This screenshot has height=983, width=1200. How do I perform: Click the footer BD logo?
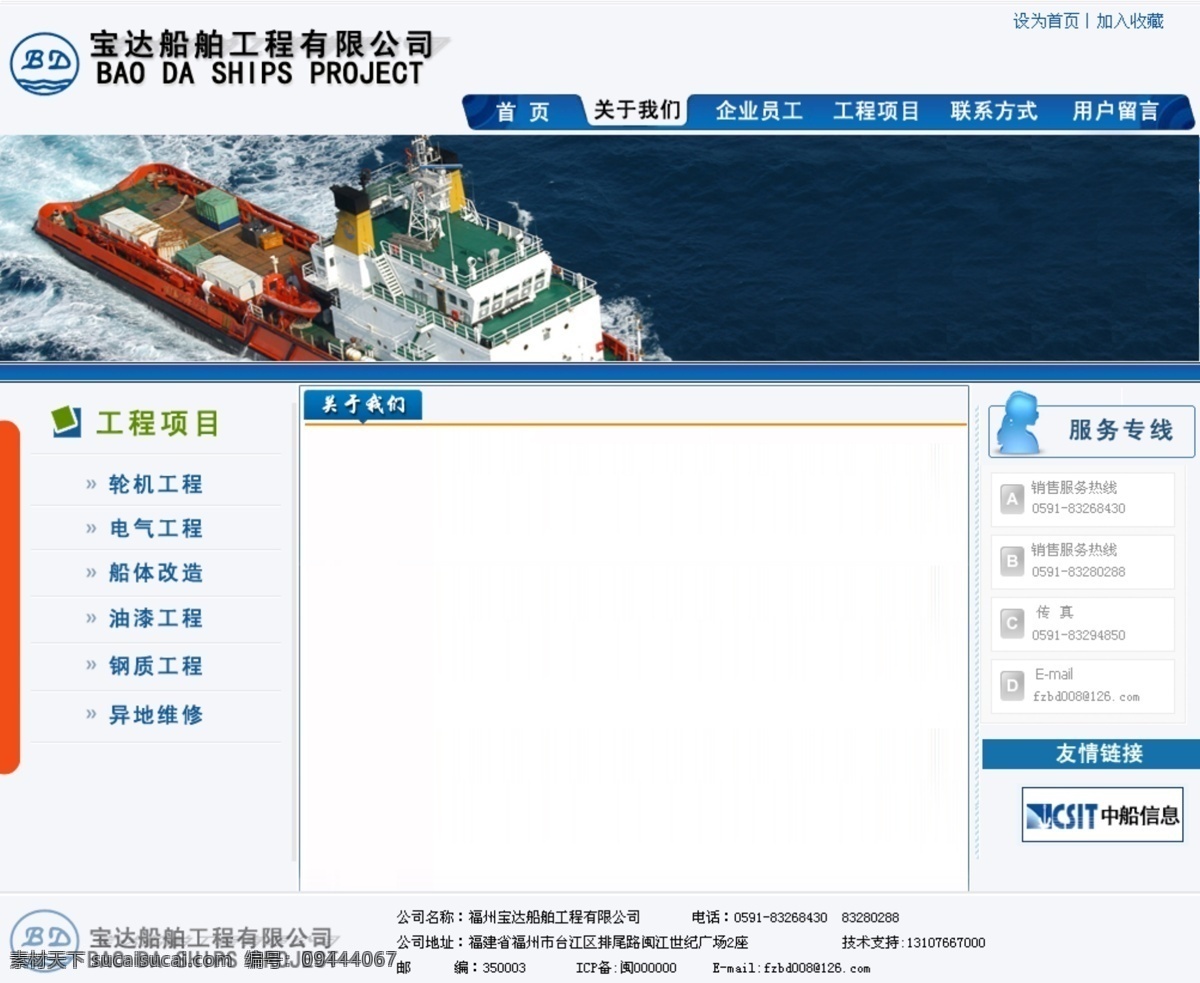(44, 940)
